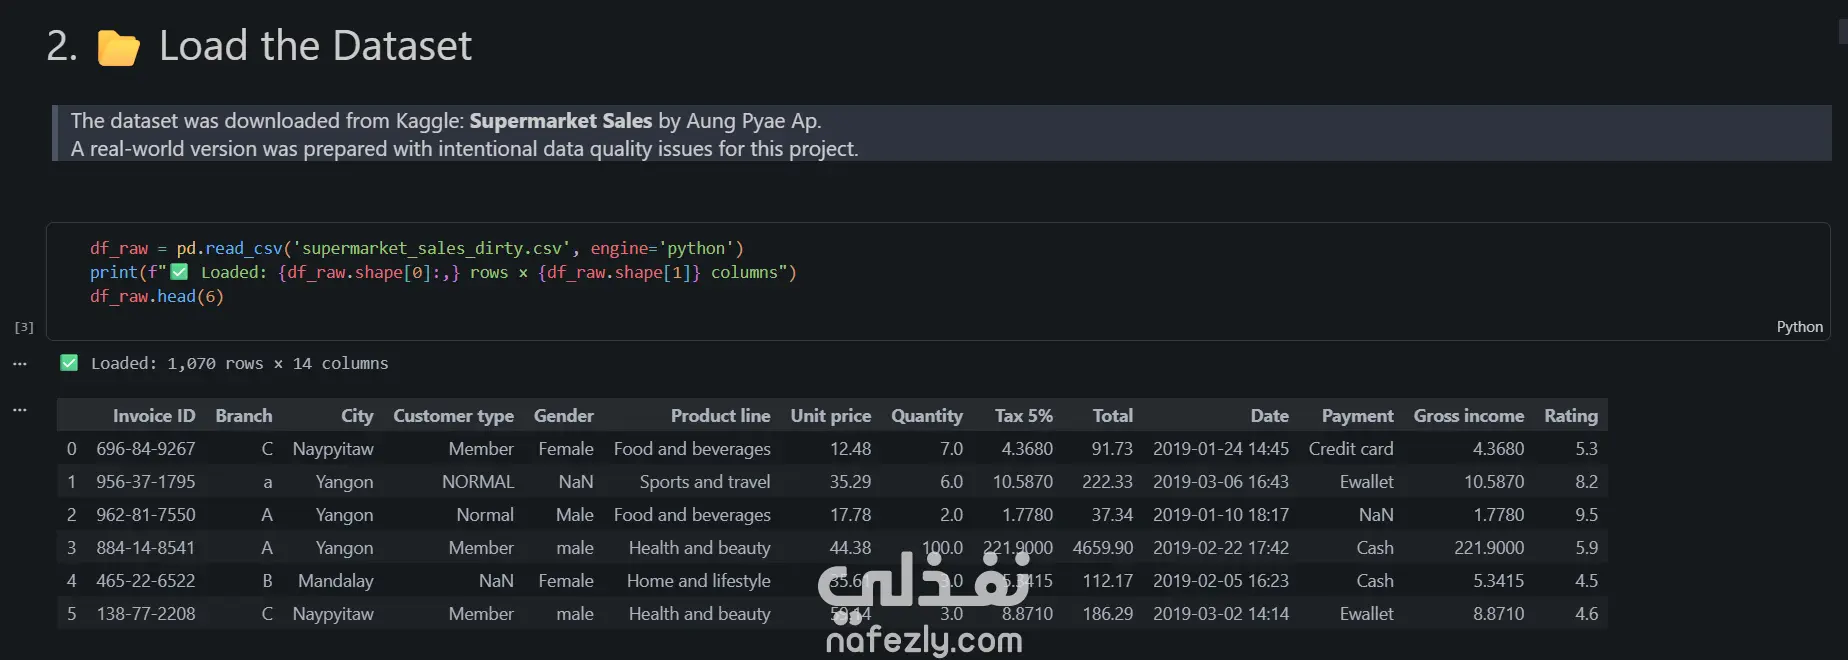The image size is (1848, 660).
Task: Click the folder icon in the heading
Action: coord(118,47)
